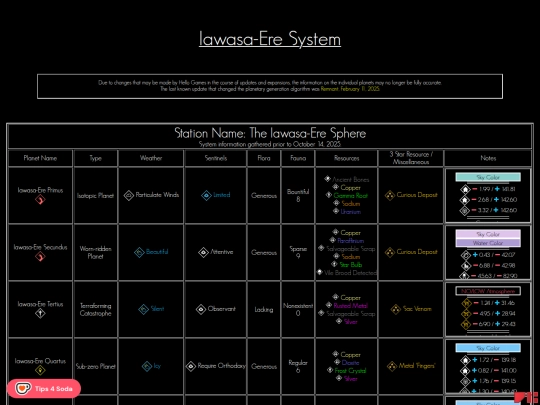
Task: Click the Planet Name column header
Action: pyautogui.click(x=40, y=158)
